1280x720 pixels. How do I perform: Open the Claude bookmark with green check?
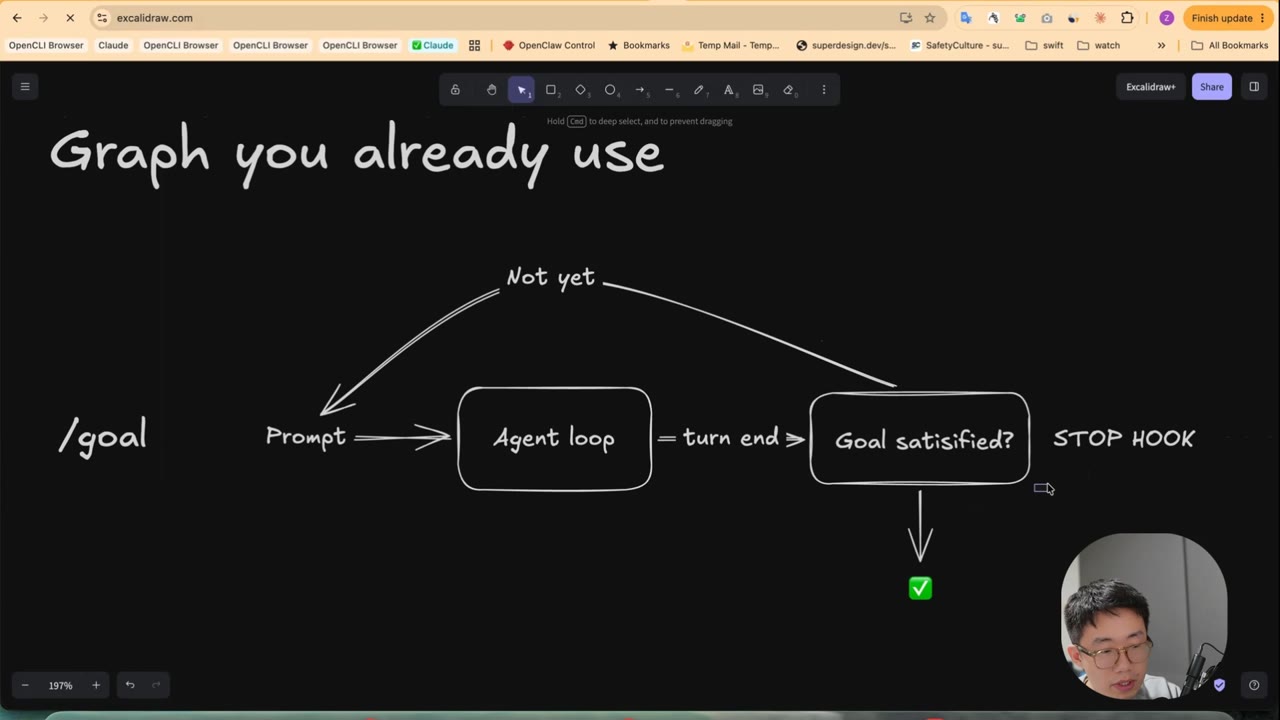[432, 45]
